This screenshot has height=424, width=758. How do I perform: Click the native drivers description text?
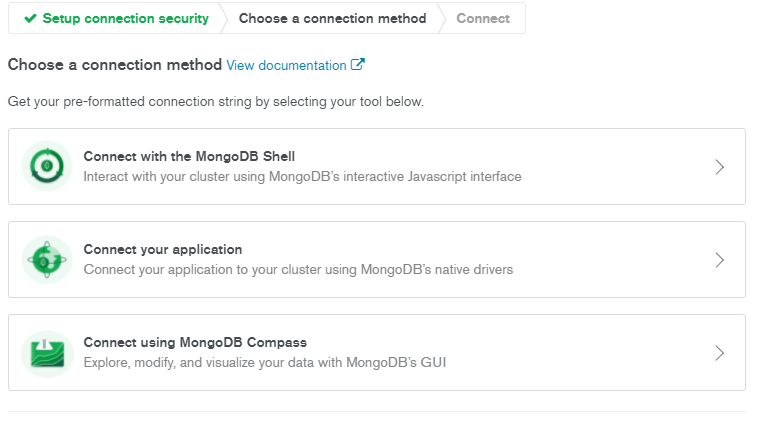pos(298,269)
